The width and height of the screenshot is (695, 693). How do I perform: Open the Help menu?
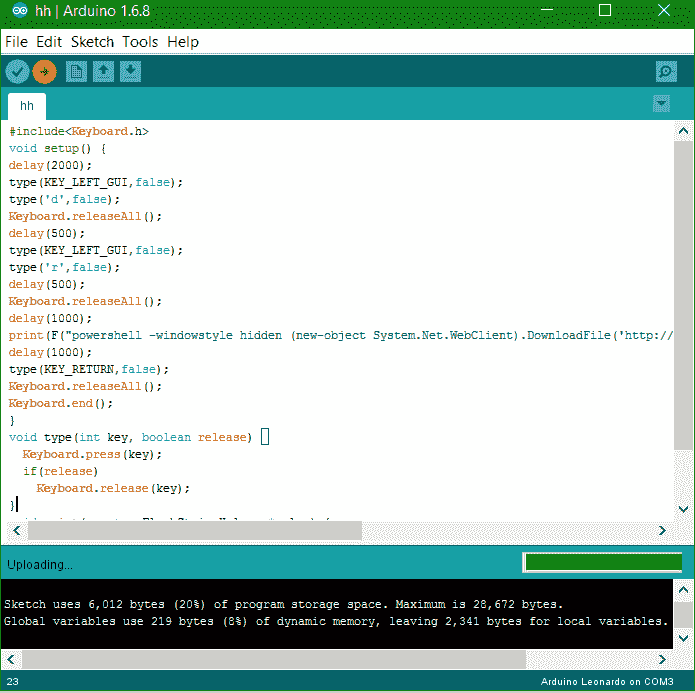(183, 42)
